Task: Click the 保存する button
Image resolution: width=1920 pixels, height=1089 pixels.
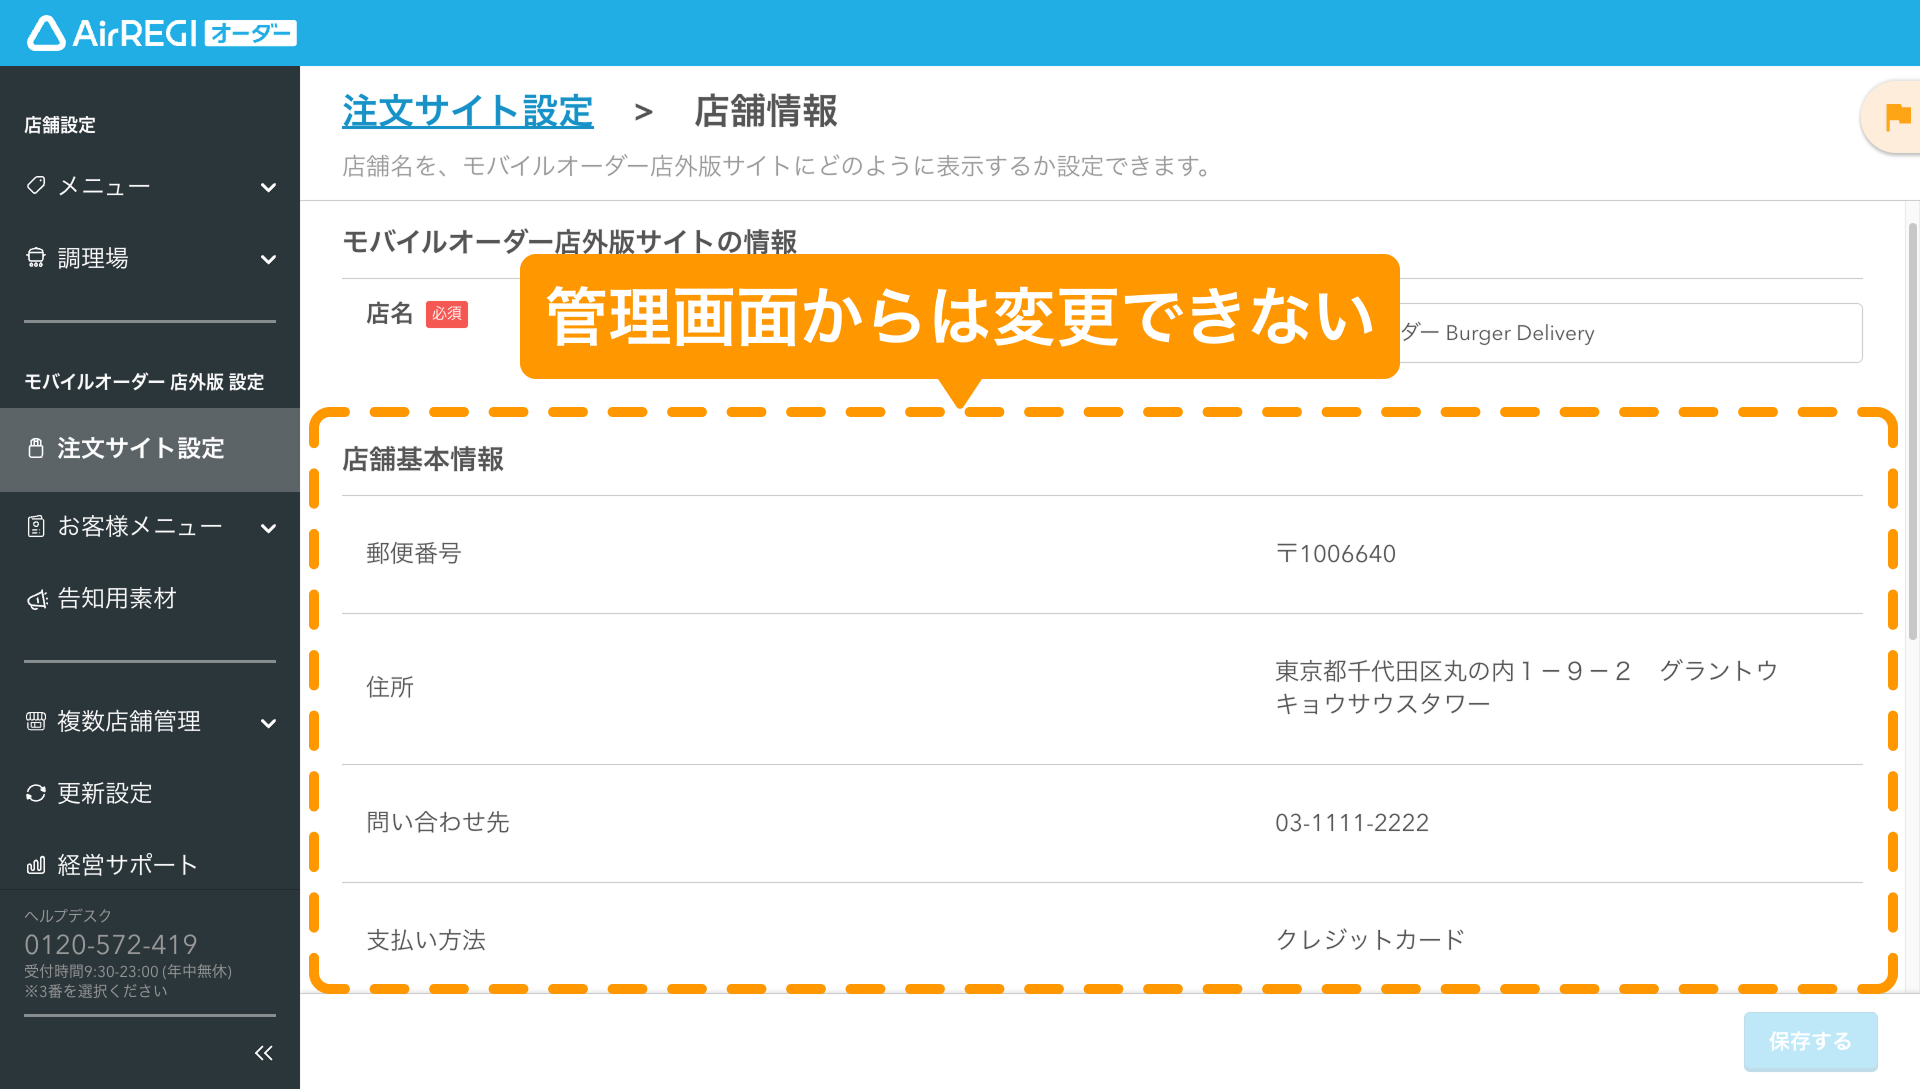Action: [x=1810, y=1041]
